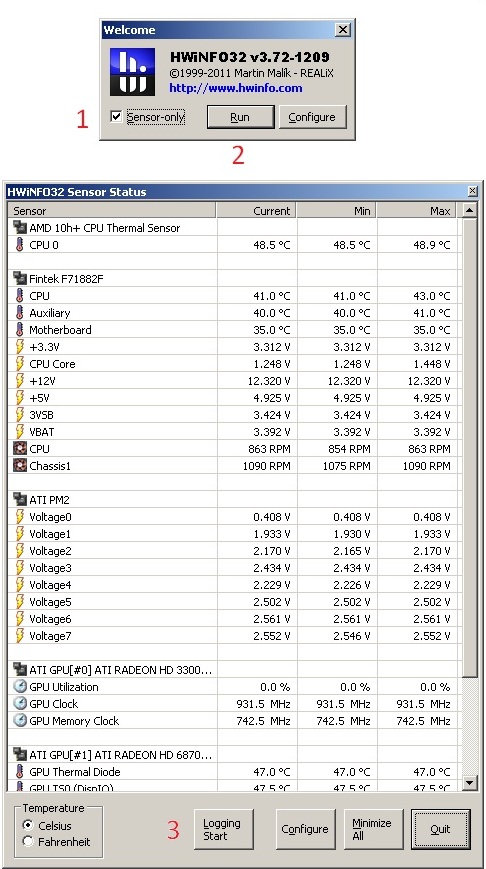486x869 pixels.
Task: Click the HWiNFO32 logo in Welcome dialog
Action: pos(132,72)
